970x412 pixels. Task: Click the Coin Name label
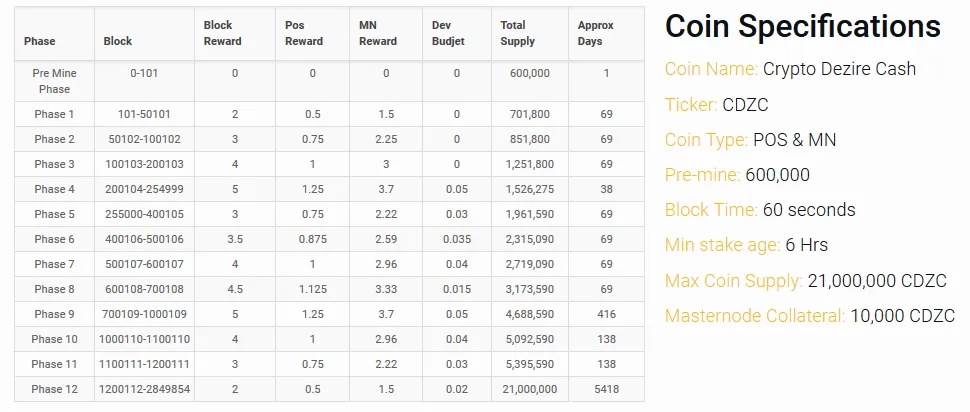[711, 69]
